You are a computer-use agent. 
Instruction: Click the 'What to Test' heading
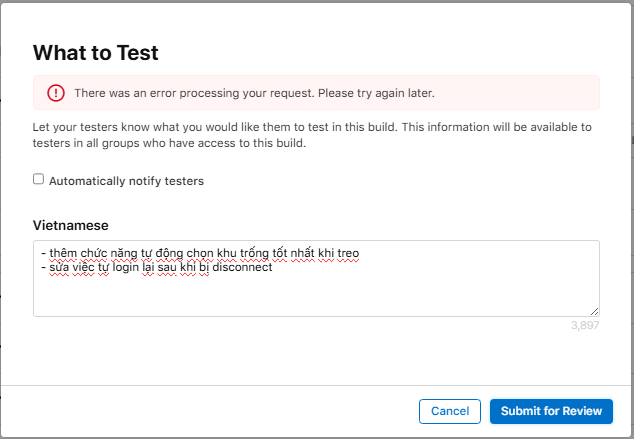(x=96, y=53)
